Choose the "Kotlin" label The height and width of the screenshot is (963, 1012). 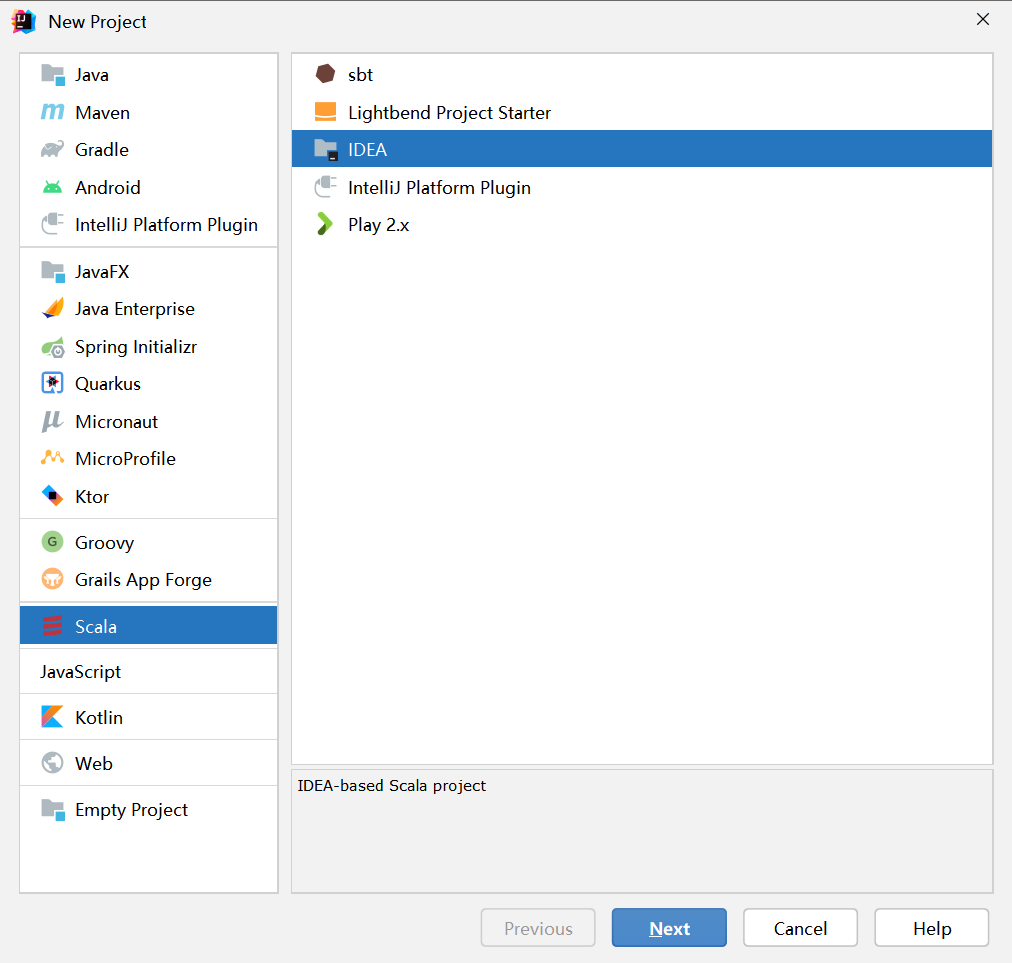pyautogui.click(x=99, y=718)
